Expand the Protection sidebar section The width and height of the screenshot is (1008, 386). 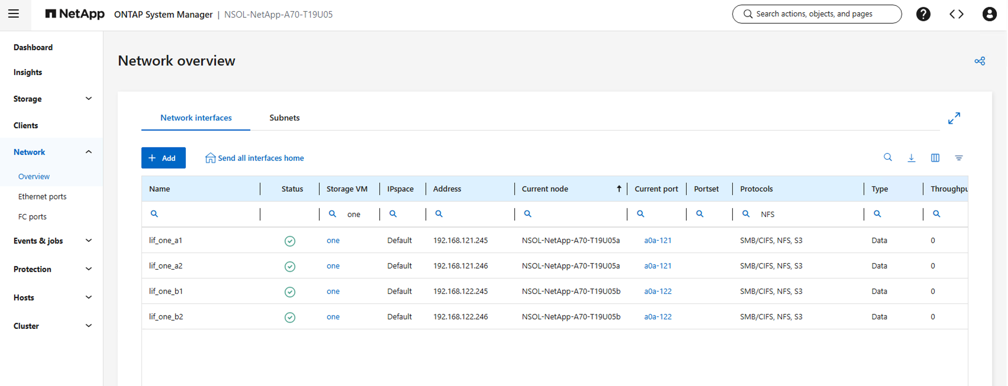pyautogui.click(x=89, y=269)
